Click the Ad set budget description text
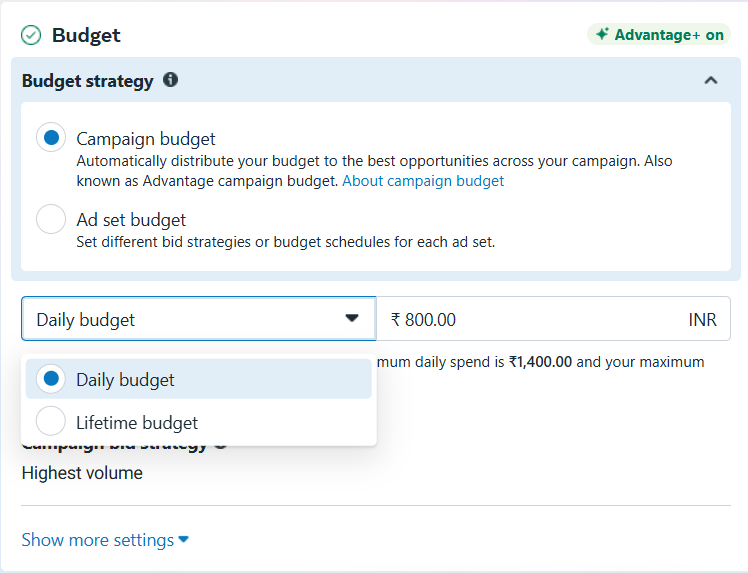This screenshot has width=748, height=573. pos(286,242)
